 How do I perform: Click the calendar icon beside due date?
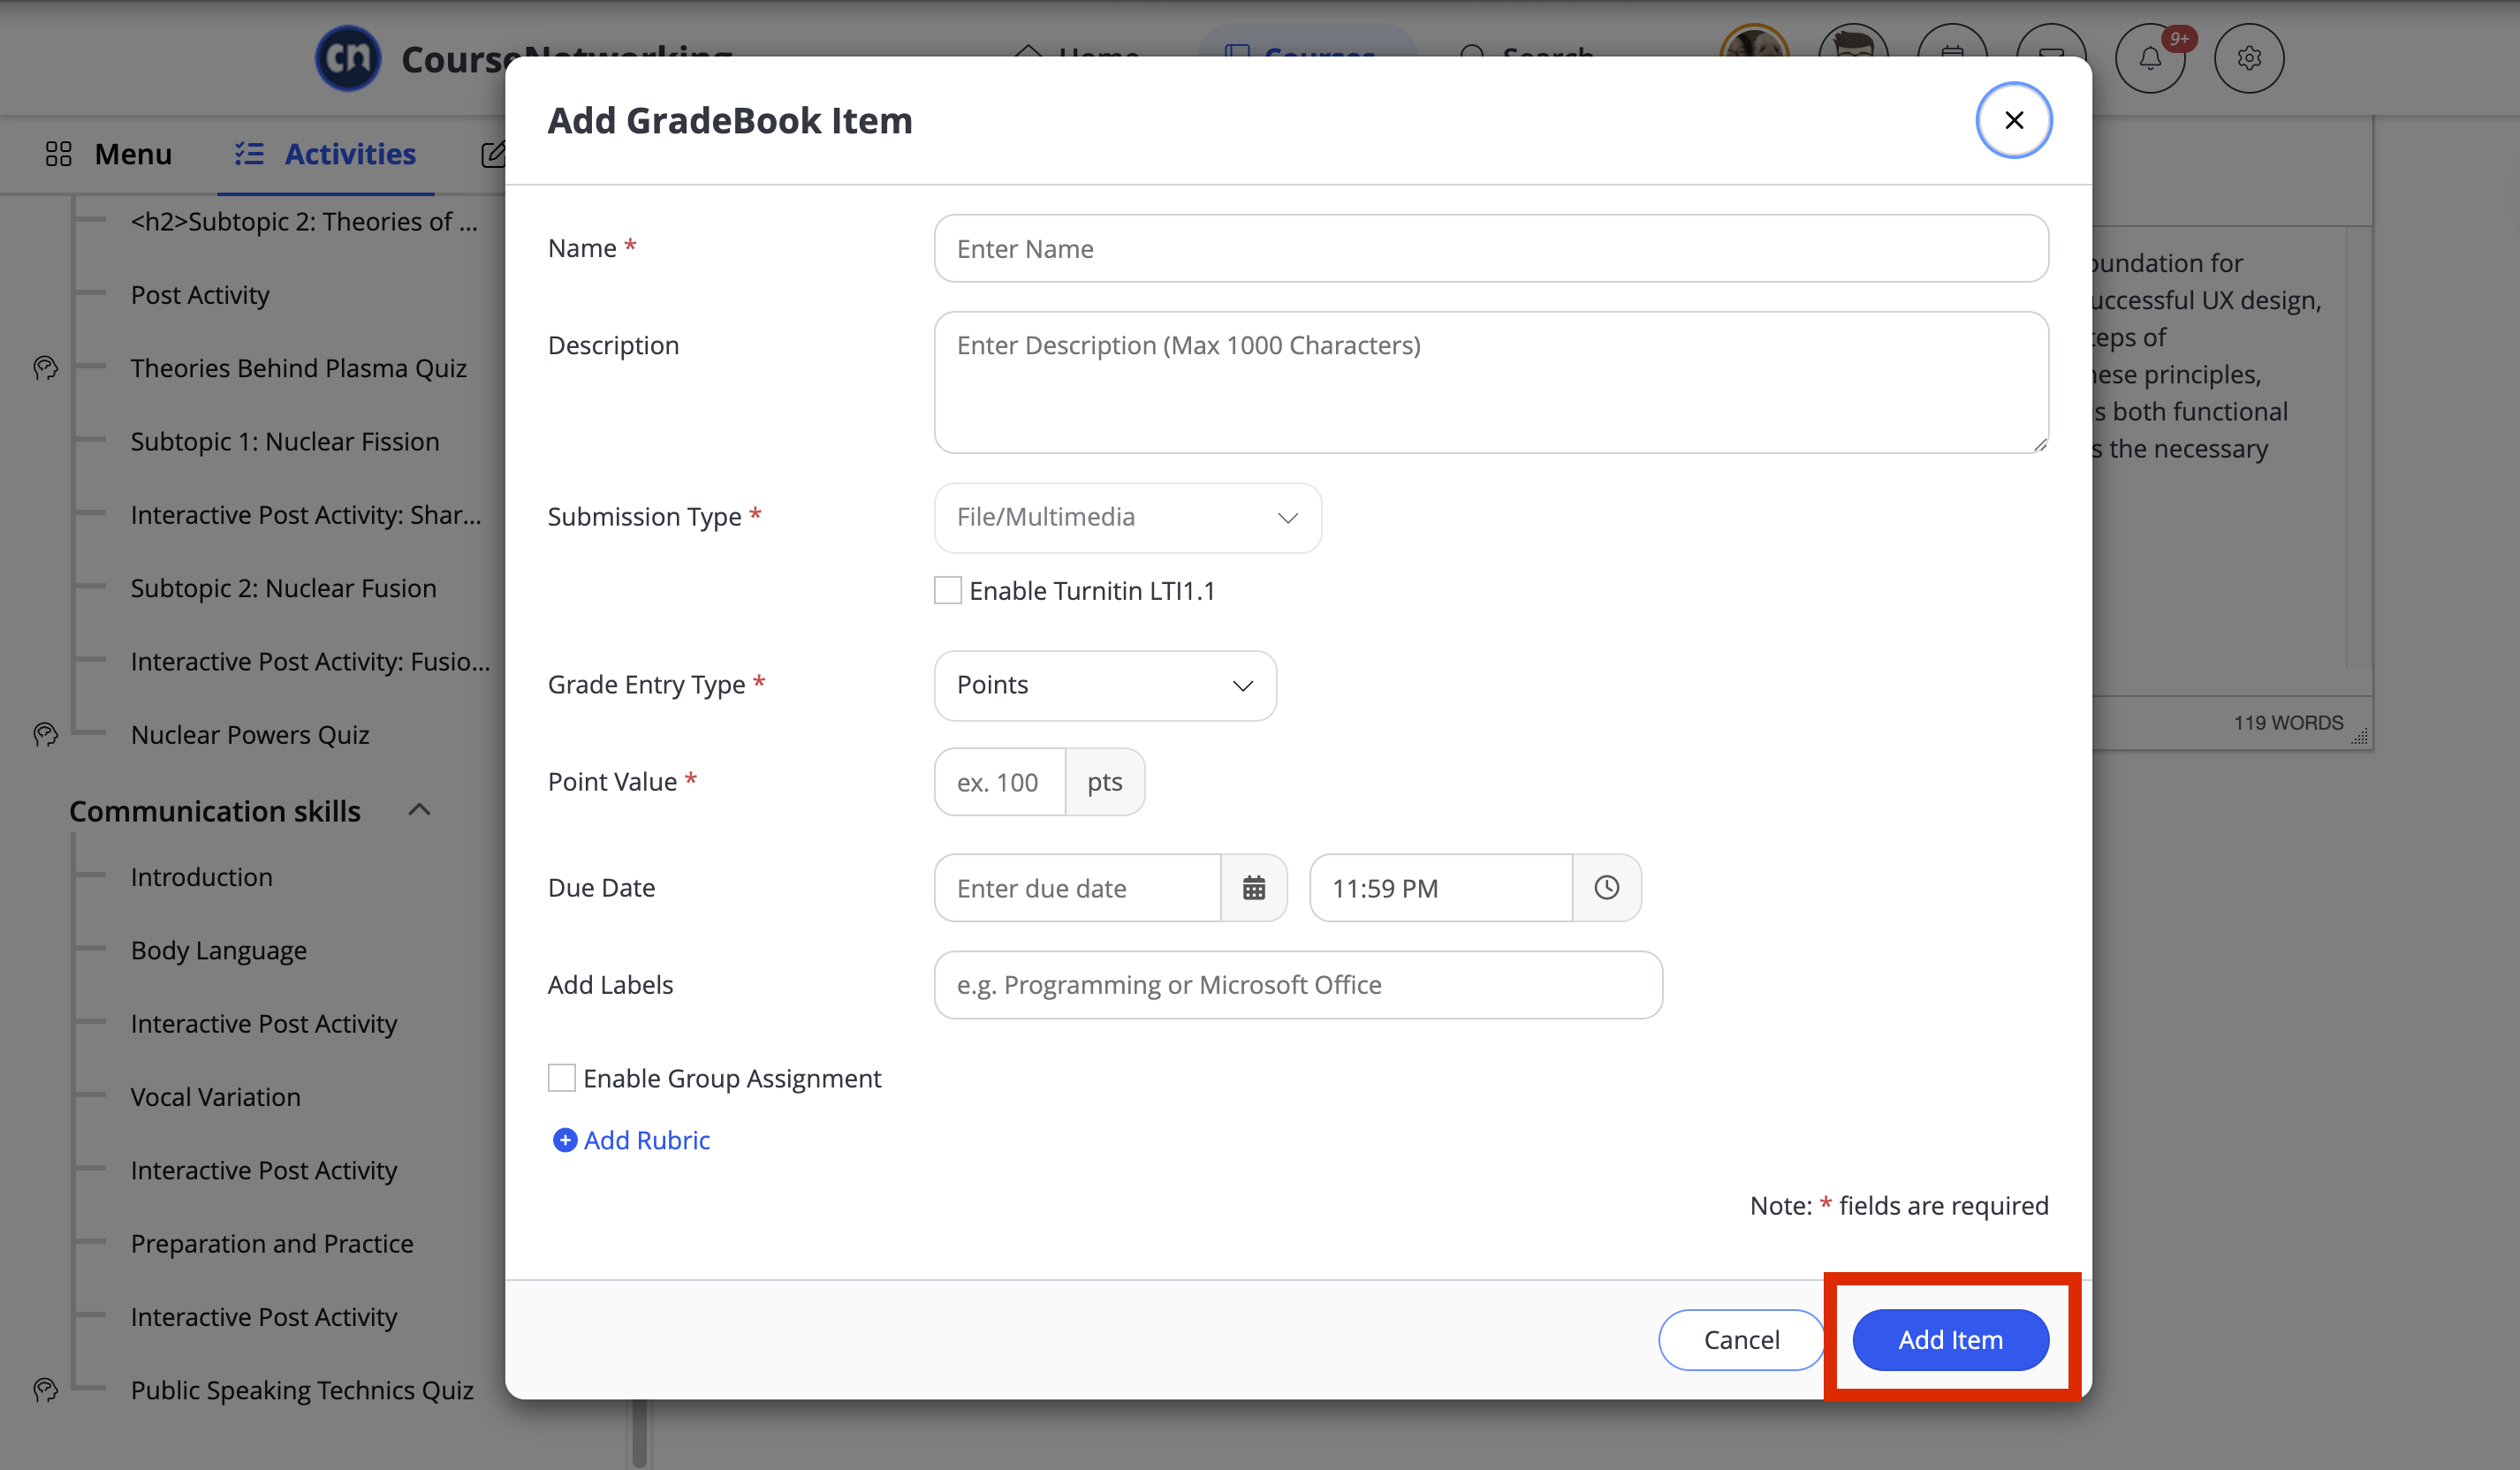click(x=1253, y=888)
